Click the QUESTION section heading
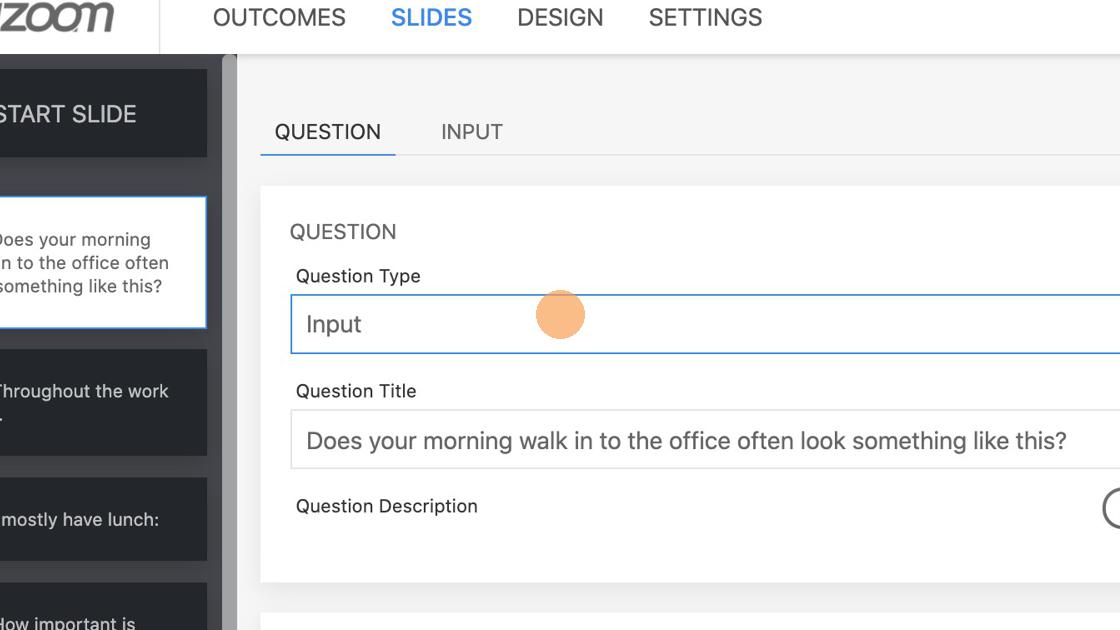Screen dimensions: 1120x630 pos(343,232)
